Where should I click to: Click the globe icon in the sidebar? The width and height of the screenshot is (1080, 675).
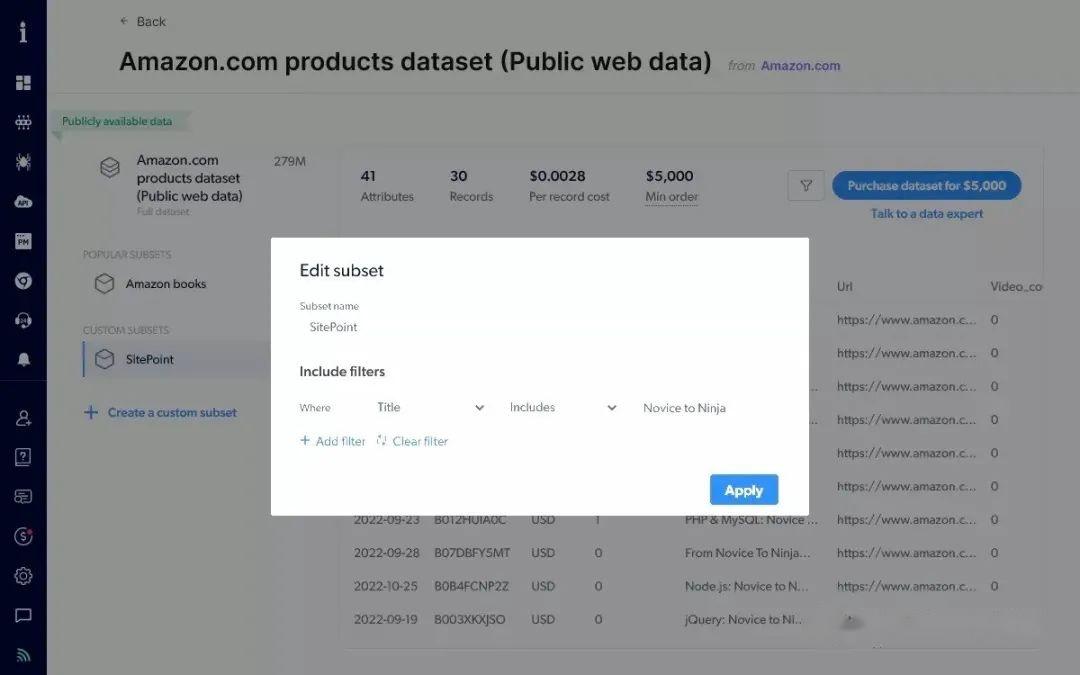(x=23, y=281)
